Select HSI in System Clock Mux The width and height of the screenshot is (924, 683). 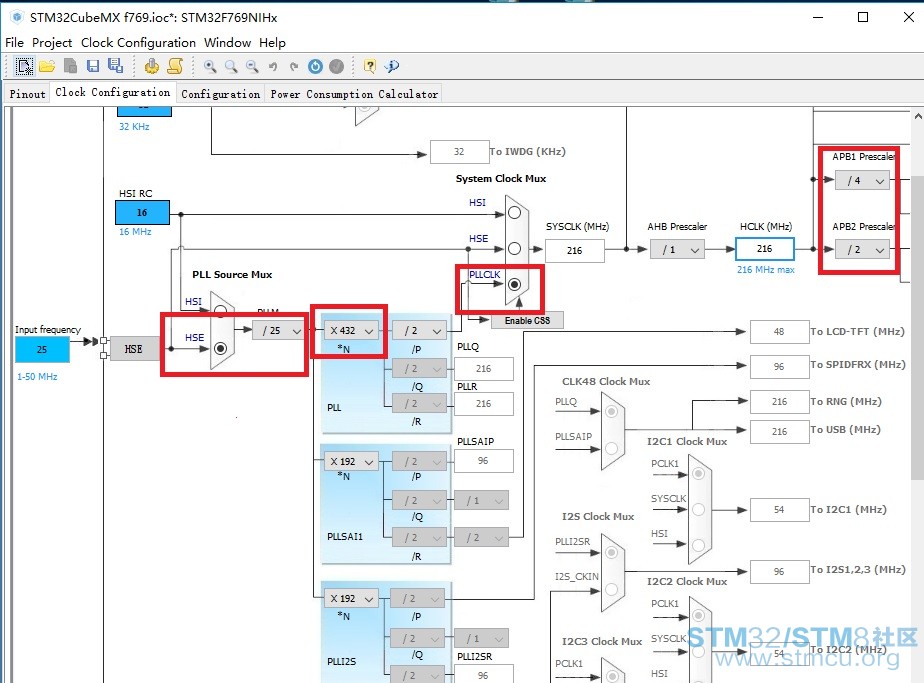514,213
